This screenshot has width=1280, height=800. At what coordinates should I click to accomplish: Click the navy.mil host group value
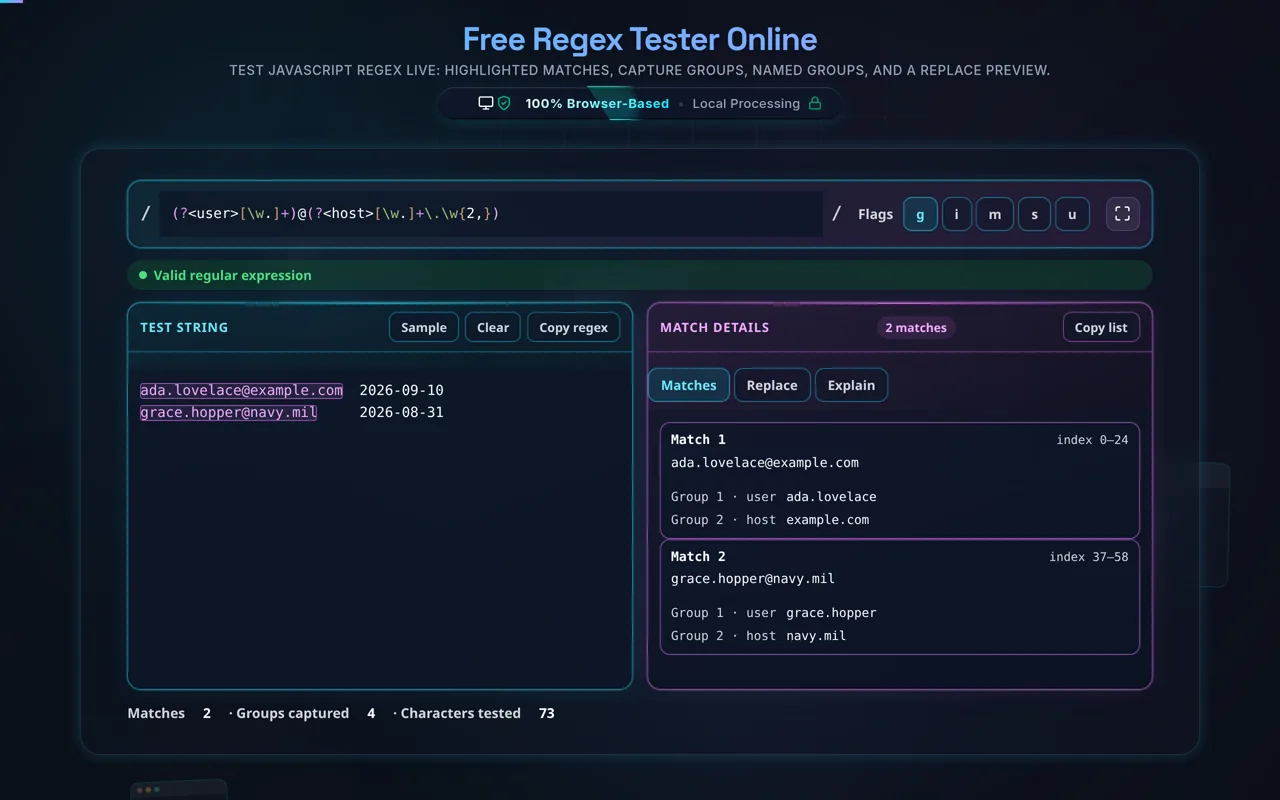[x=816, y=636]
